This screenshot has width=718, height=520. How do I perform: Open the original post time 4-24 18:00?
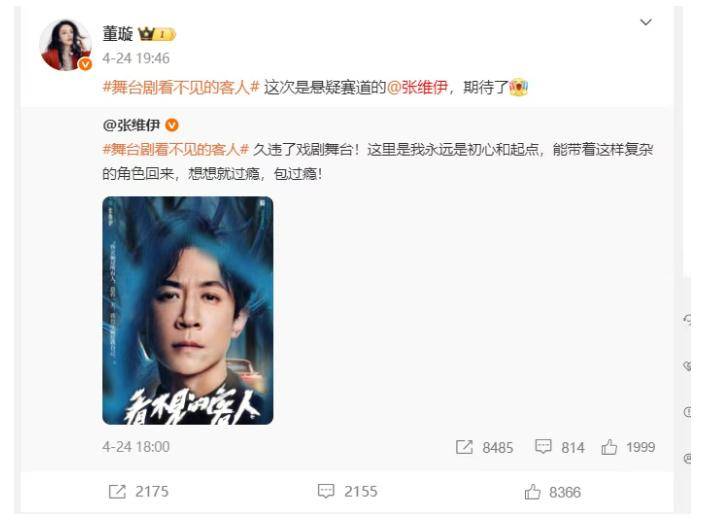coord(136,446)
